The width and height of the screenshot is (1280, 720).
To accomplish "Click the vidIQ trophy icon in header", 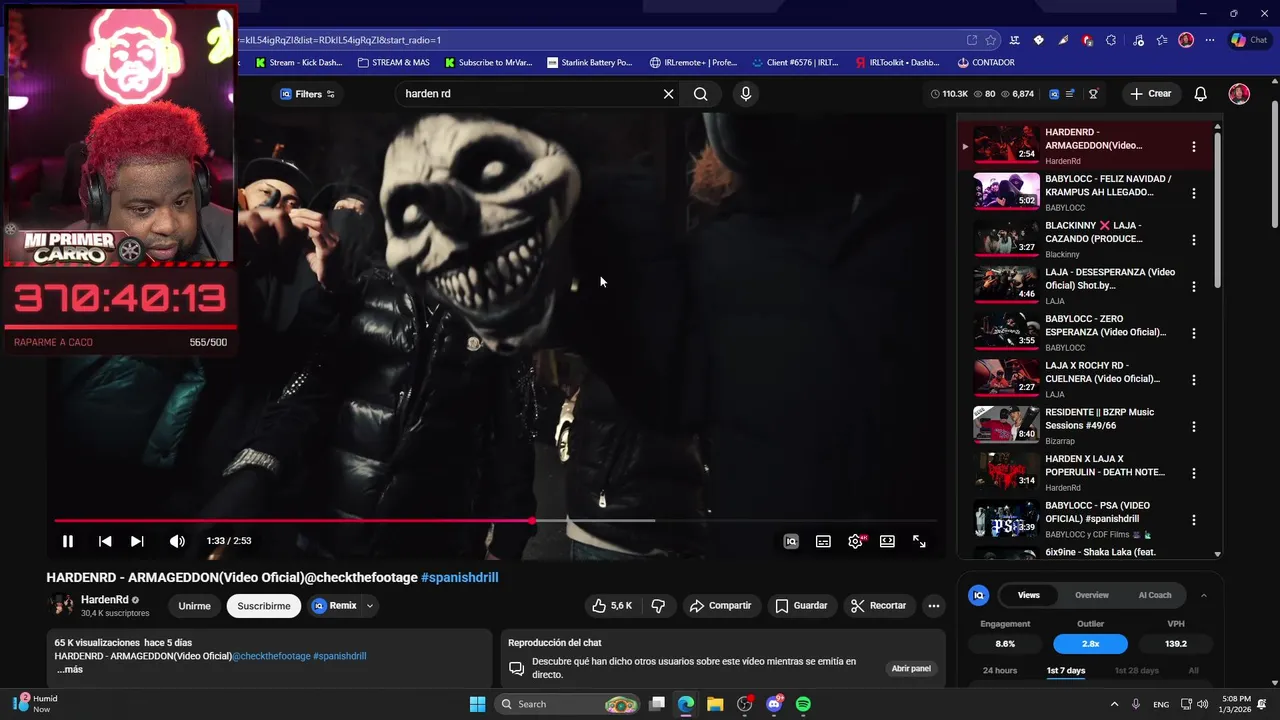I will [x=1094, y=94].
